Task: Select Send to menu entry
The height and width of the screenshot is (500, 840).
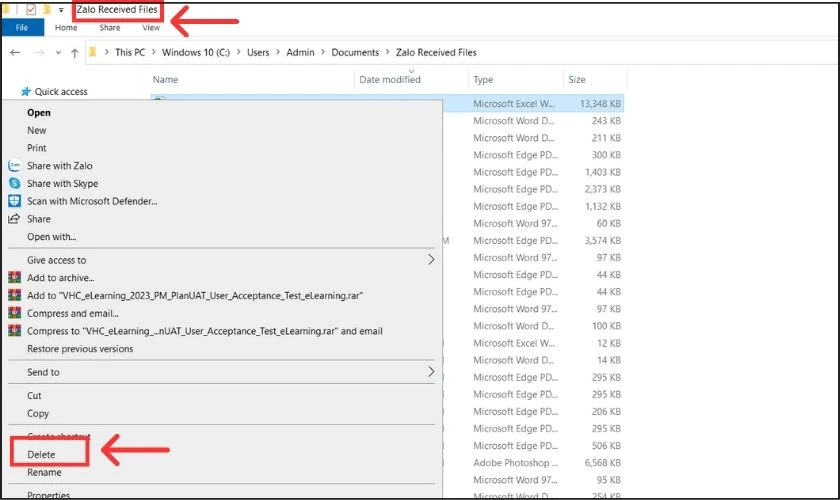Action: (43, 372)
